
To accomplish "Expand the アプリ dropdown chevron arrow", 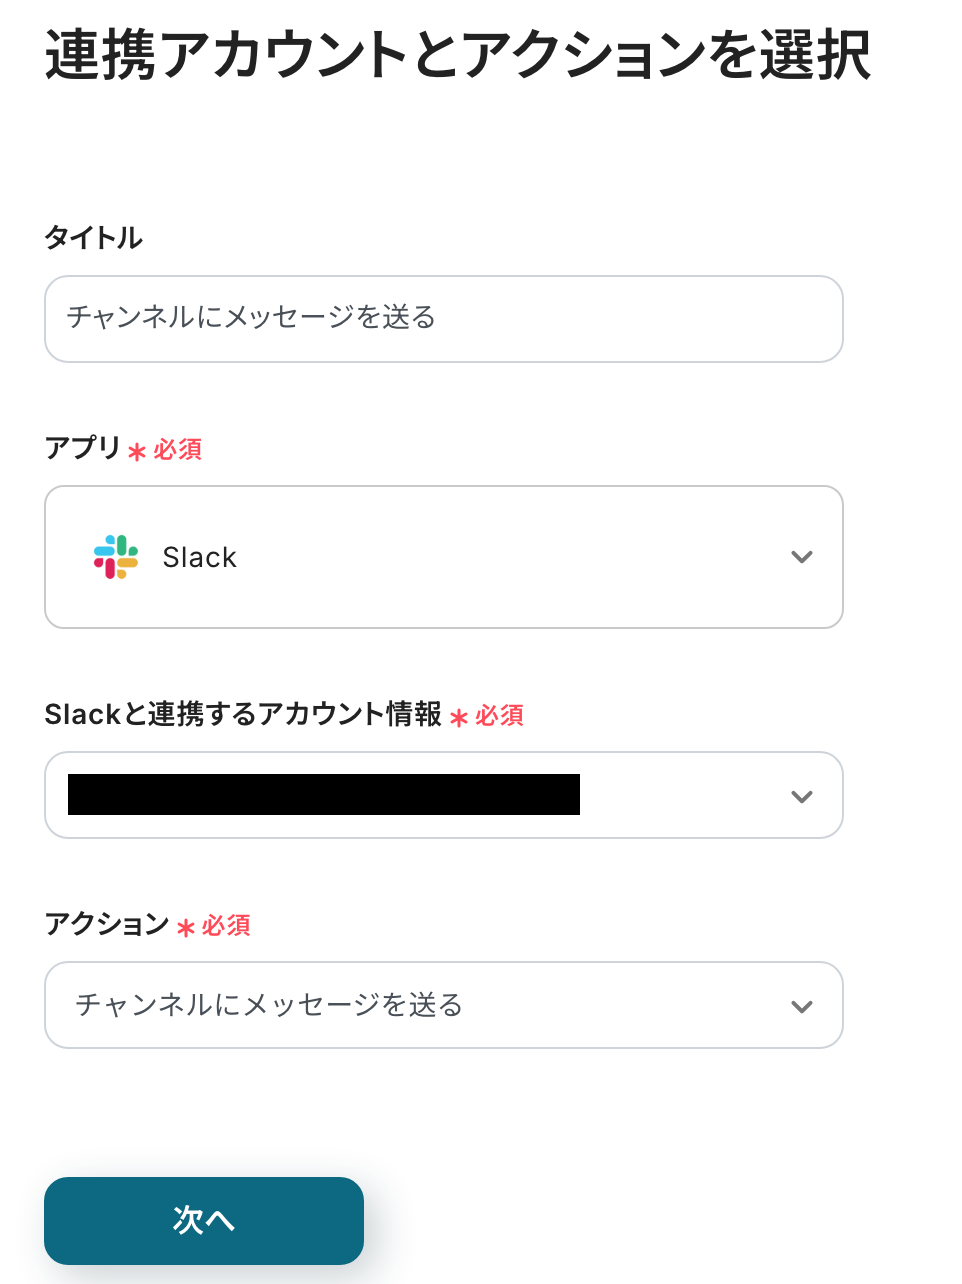I will click(x=801, y=557).
